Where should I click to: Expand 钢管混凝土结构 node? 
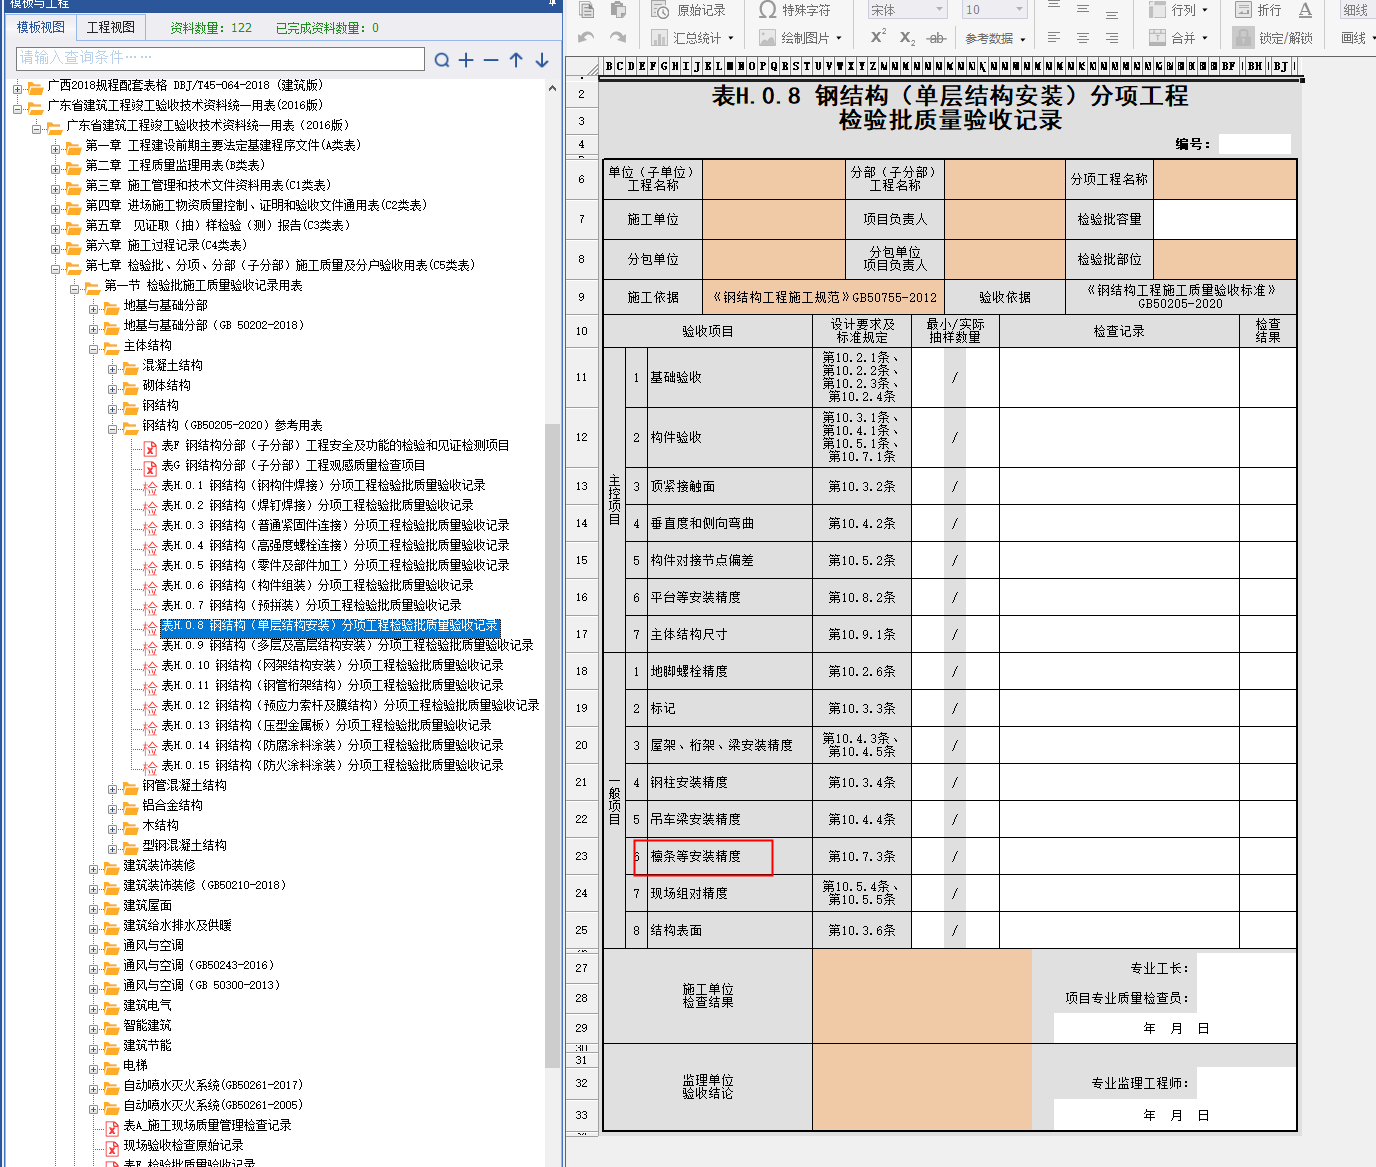[x=113, y=788]
